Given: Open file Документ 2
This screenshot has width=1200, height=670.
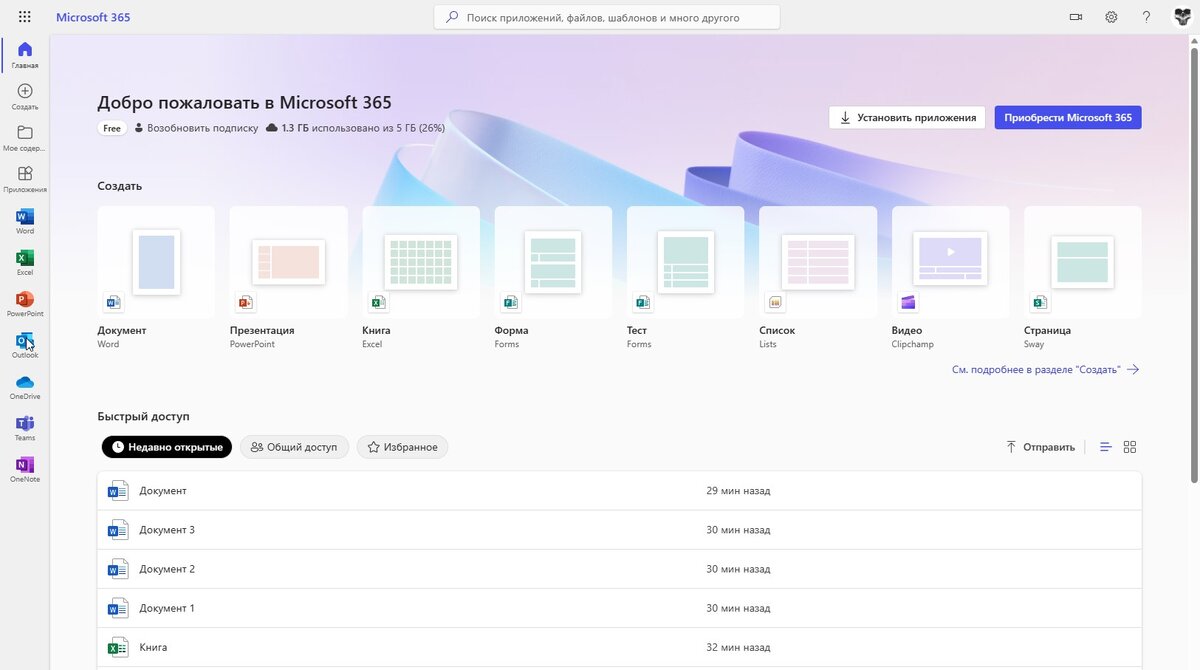Looking at the screenshot, I should point(619,569).
